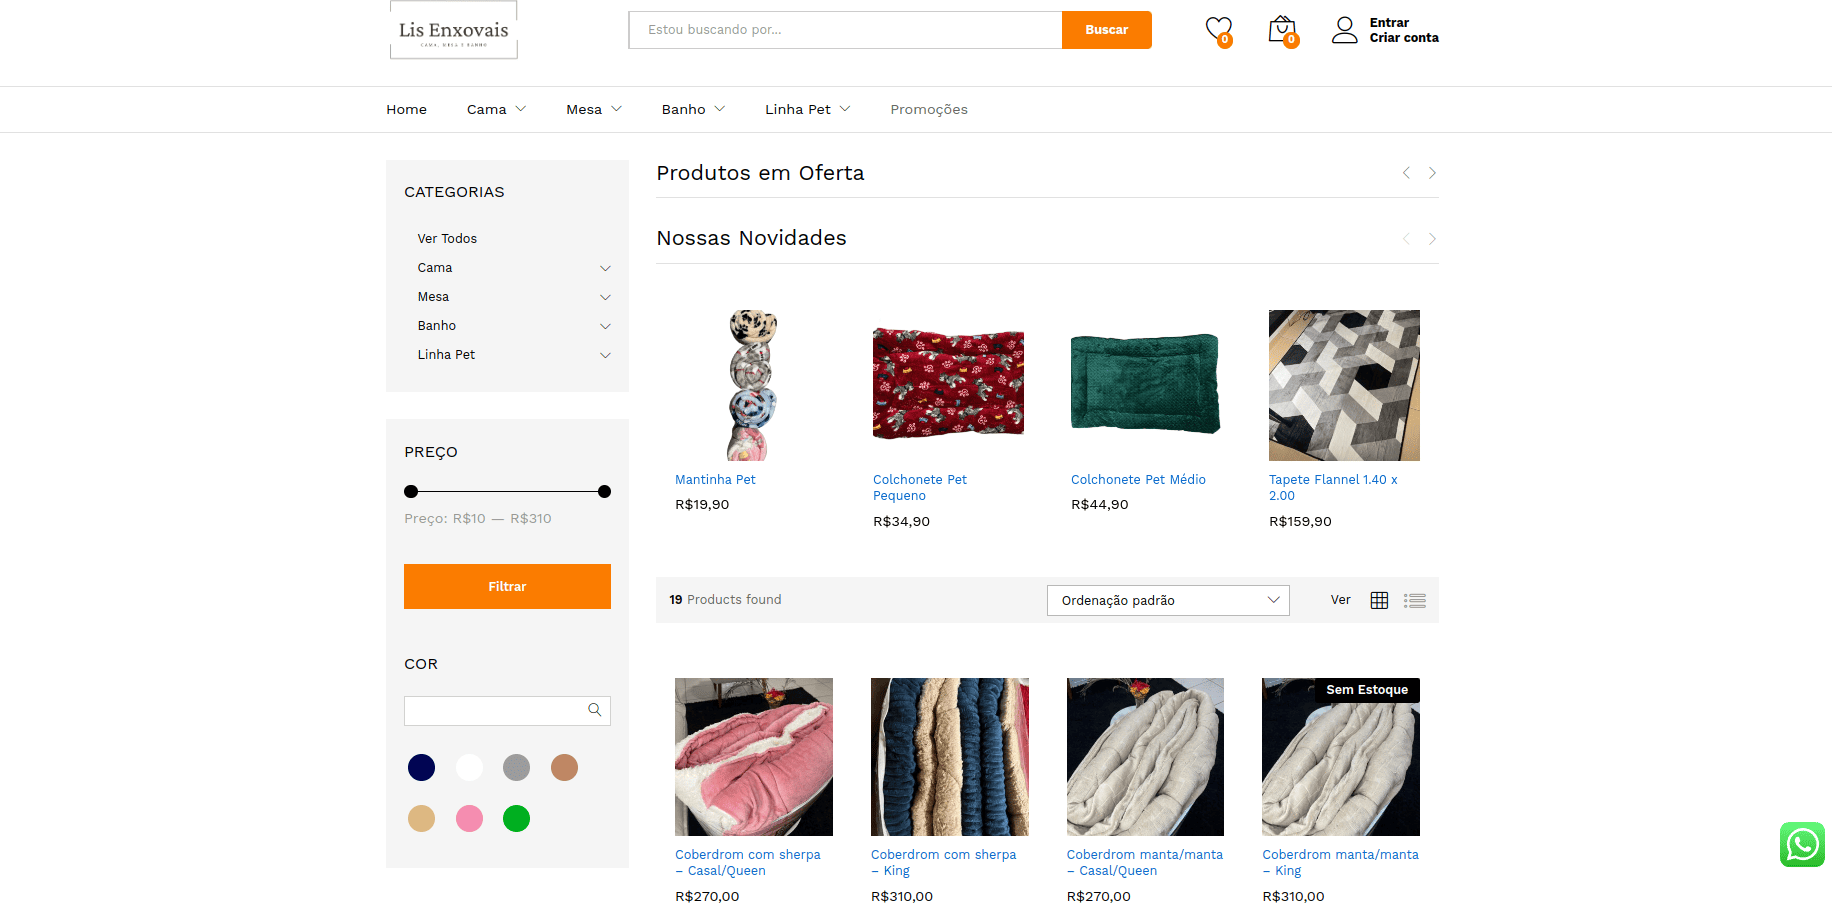Click the user account icon
Viewport: 1832px width, 921px height.
1344,30
